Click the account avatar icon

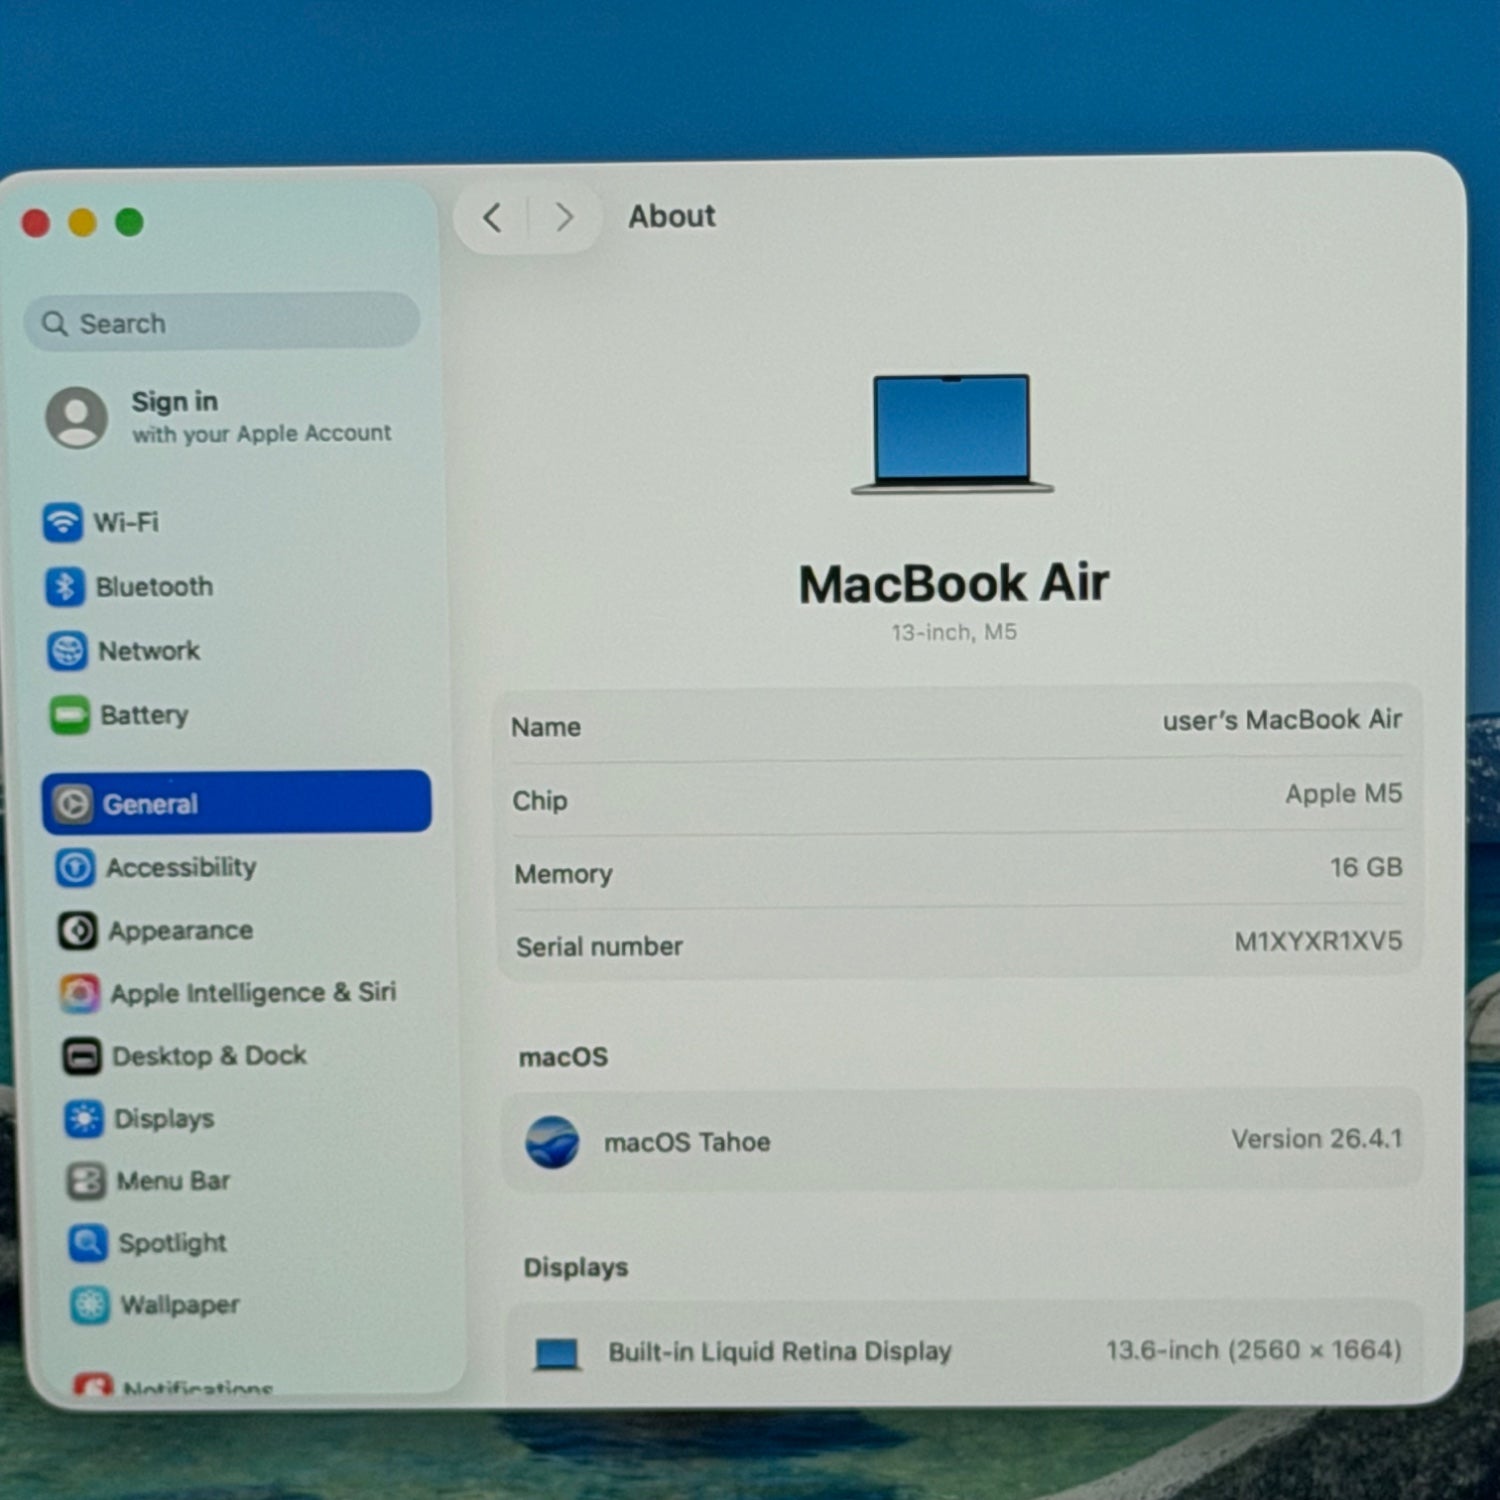tap(76, 418)
